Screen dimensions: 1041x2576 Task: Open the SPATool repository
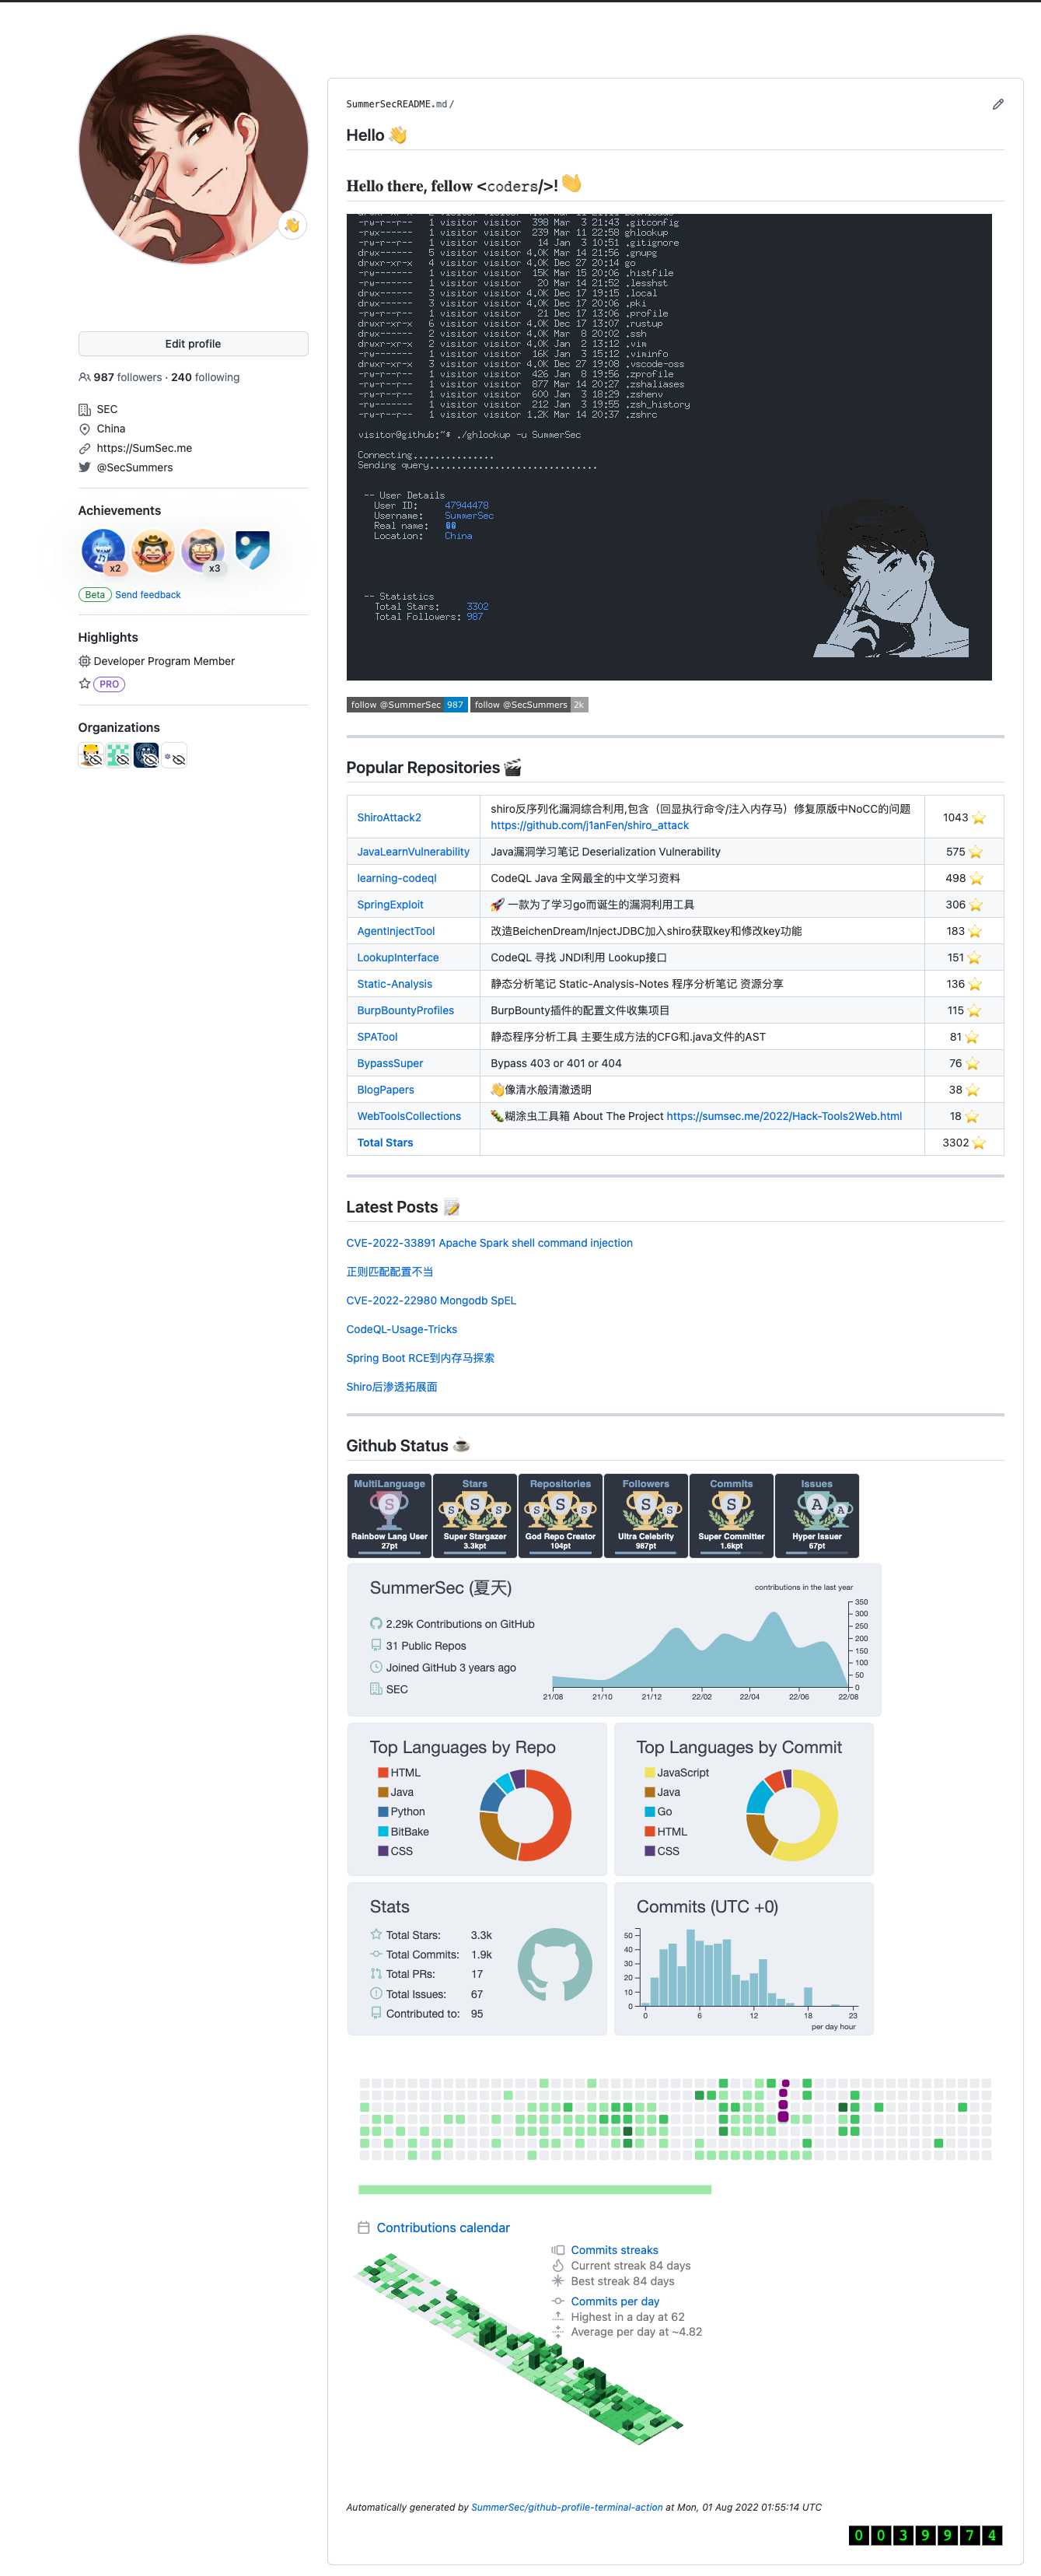tap(377, 1037)
